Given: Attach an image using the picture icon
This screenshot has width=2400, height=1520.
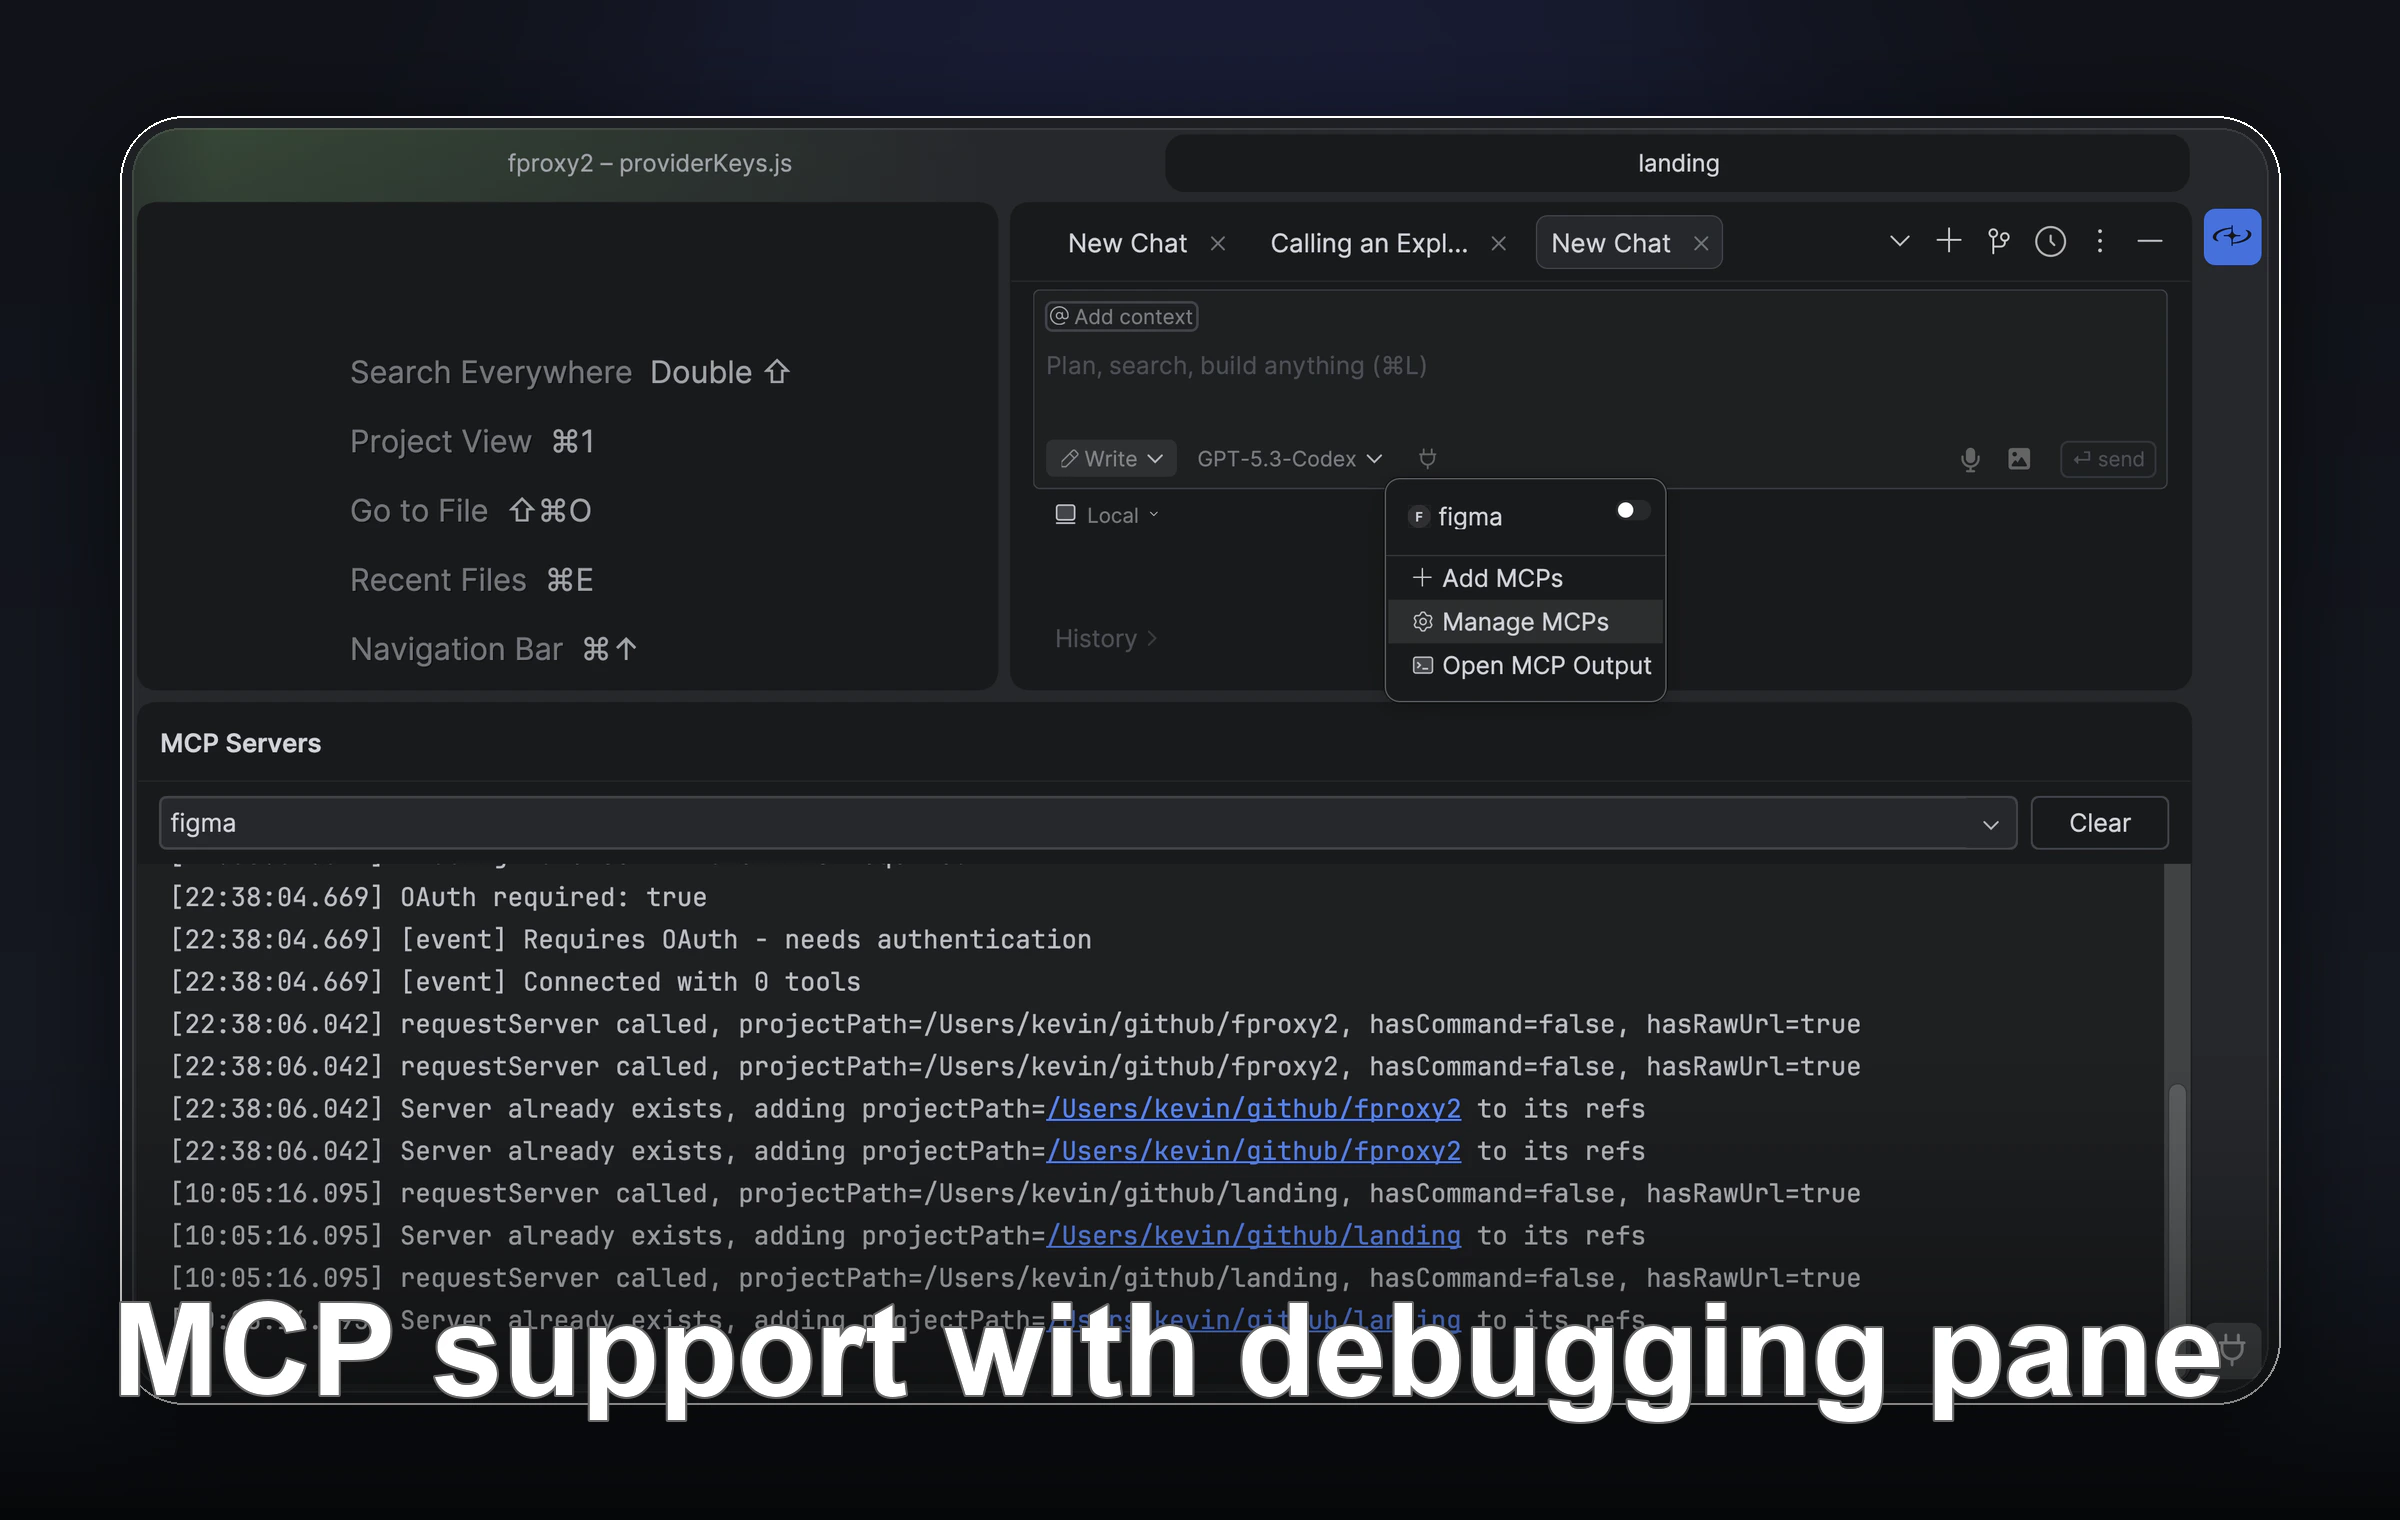Looking at the screenshot, I should click(x=2019, y=459).
